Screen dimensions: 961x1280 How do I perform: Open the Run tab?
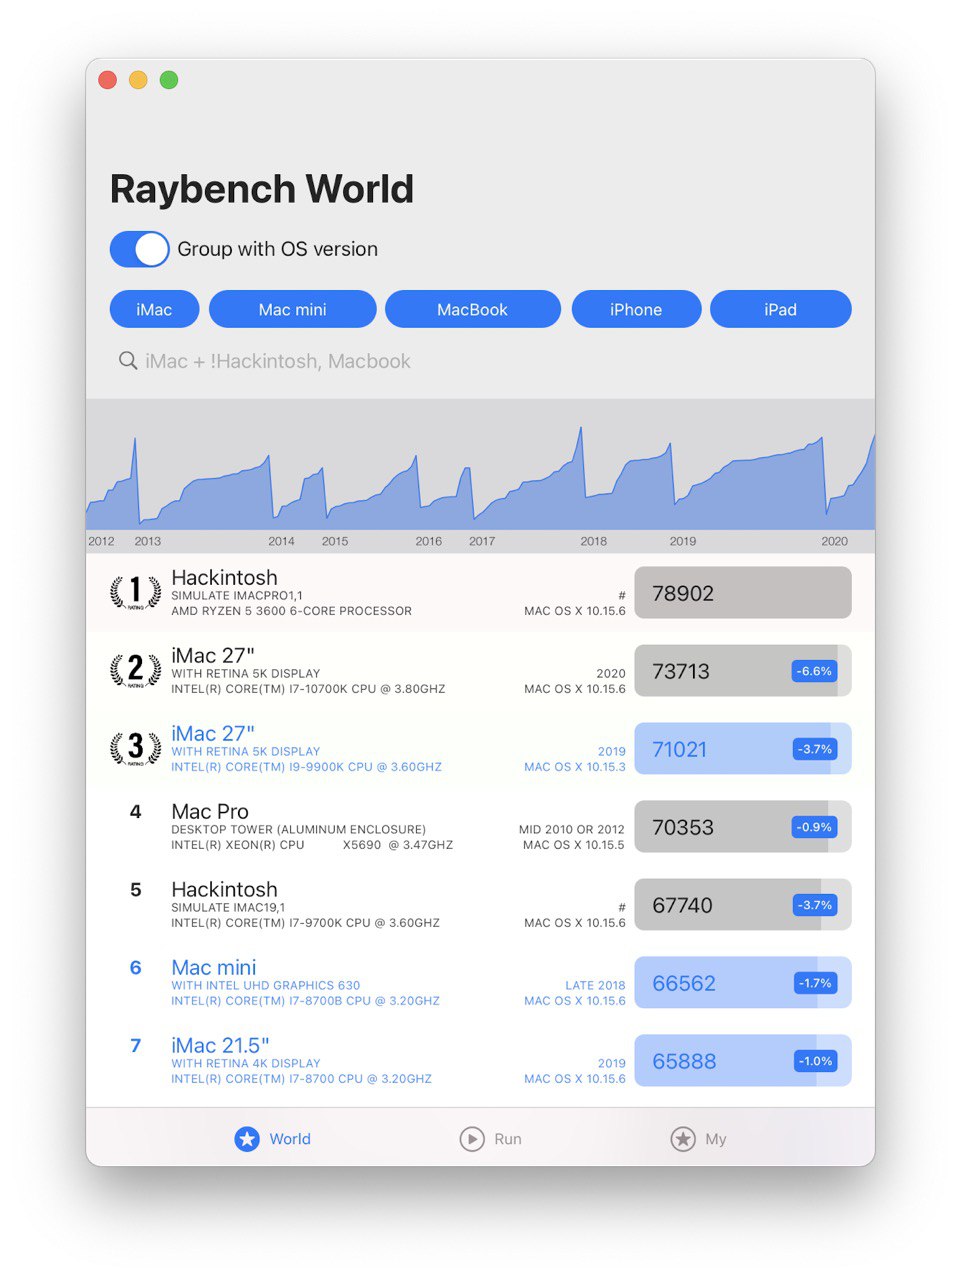point(491,1139)
